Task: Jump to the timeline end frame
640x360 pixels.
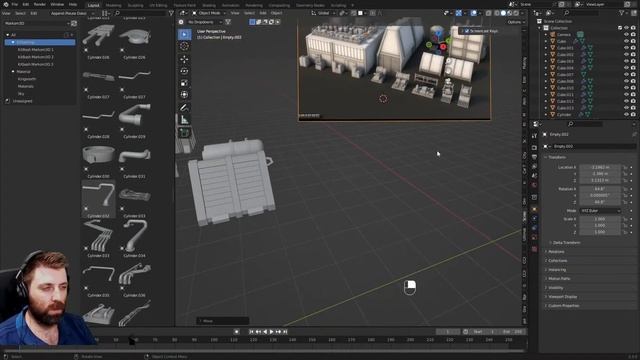Action: click(x=285, y=332)
